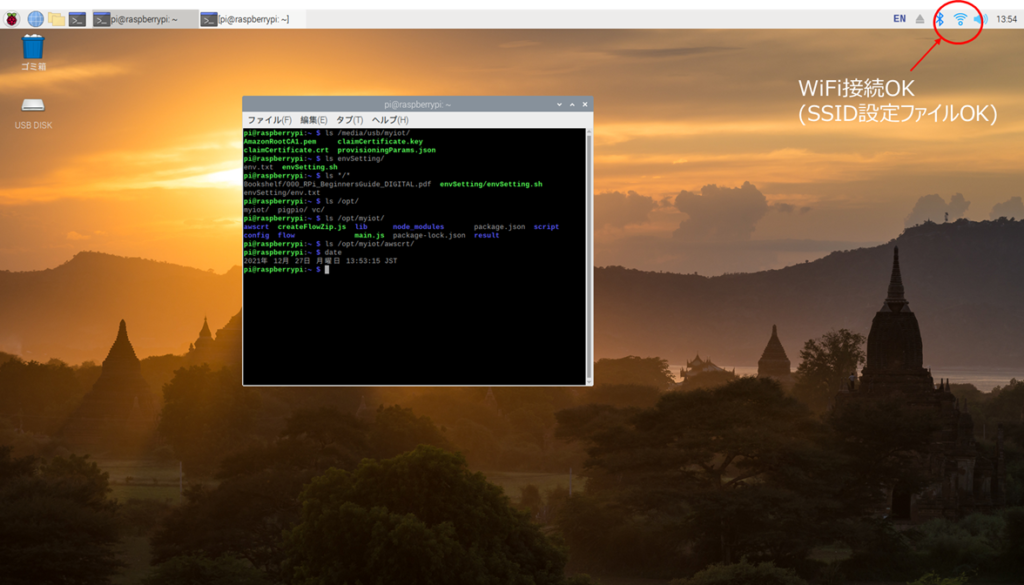Click the terminal command prompt cursor line
1024x585 pixels.
point(326,270)
